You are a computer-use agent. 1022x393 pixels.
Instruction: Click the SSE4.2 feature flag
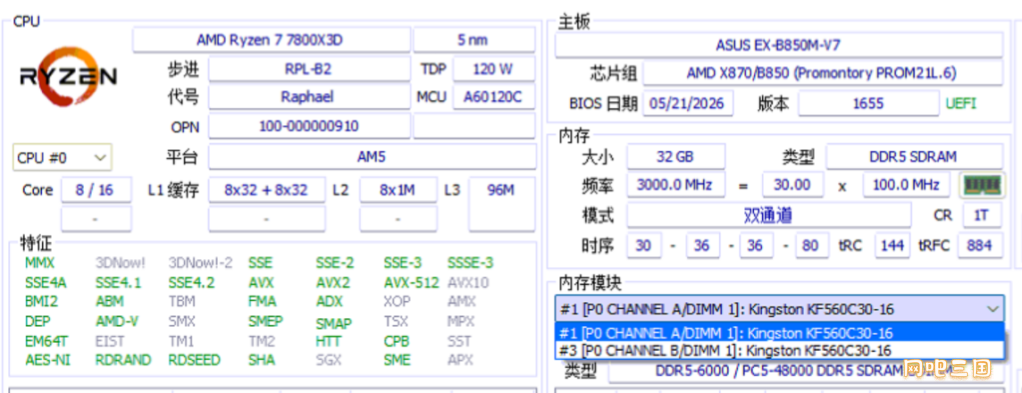coord(191,283)
